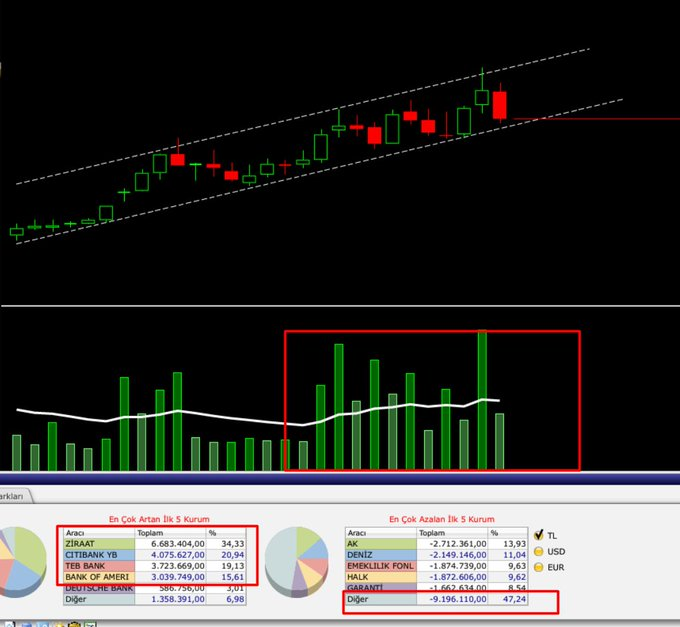Click the value -1.874.739,00
680x627 pixels.
click(x=458, y=566)
